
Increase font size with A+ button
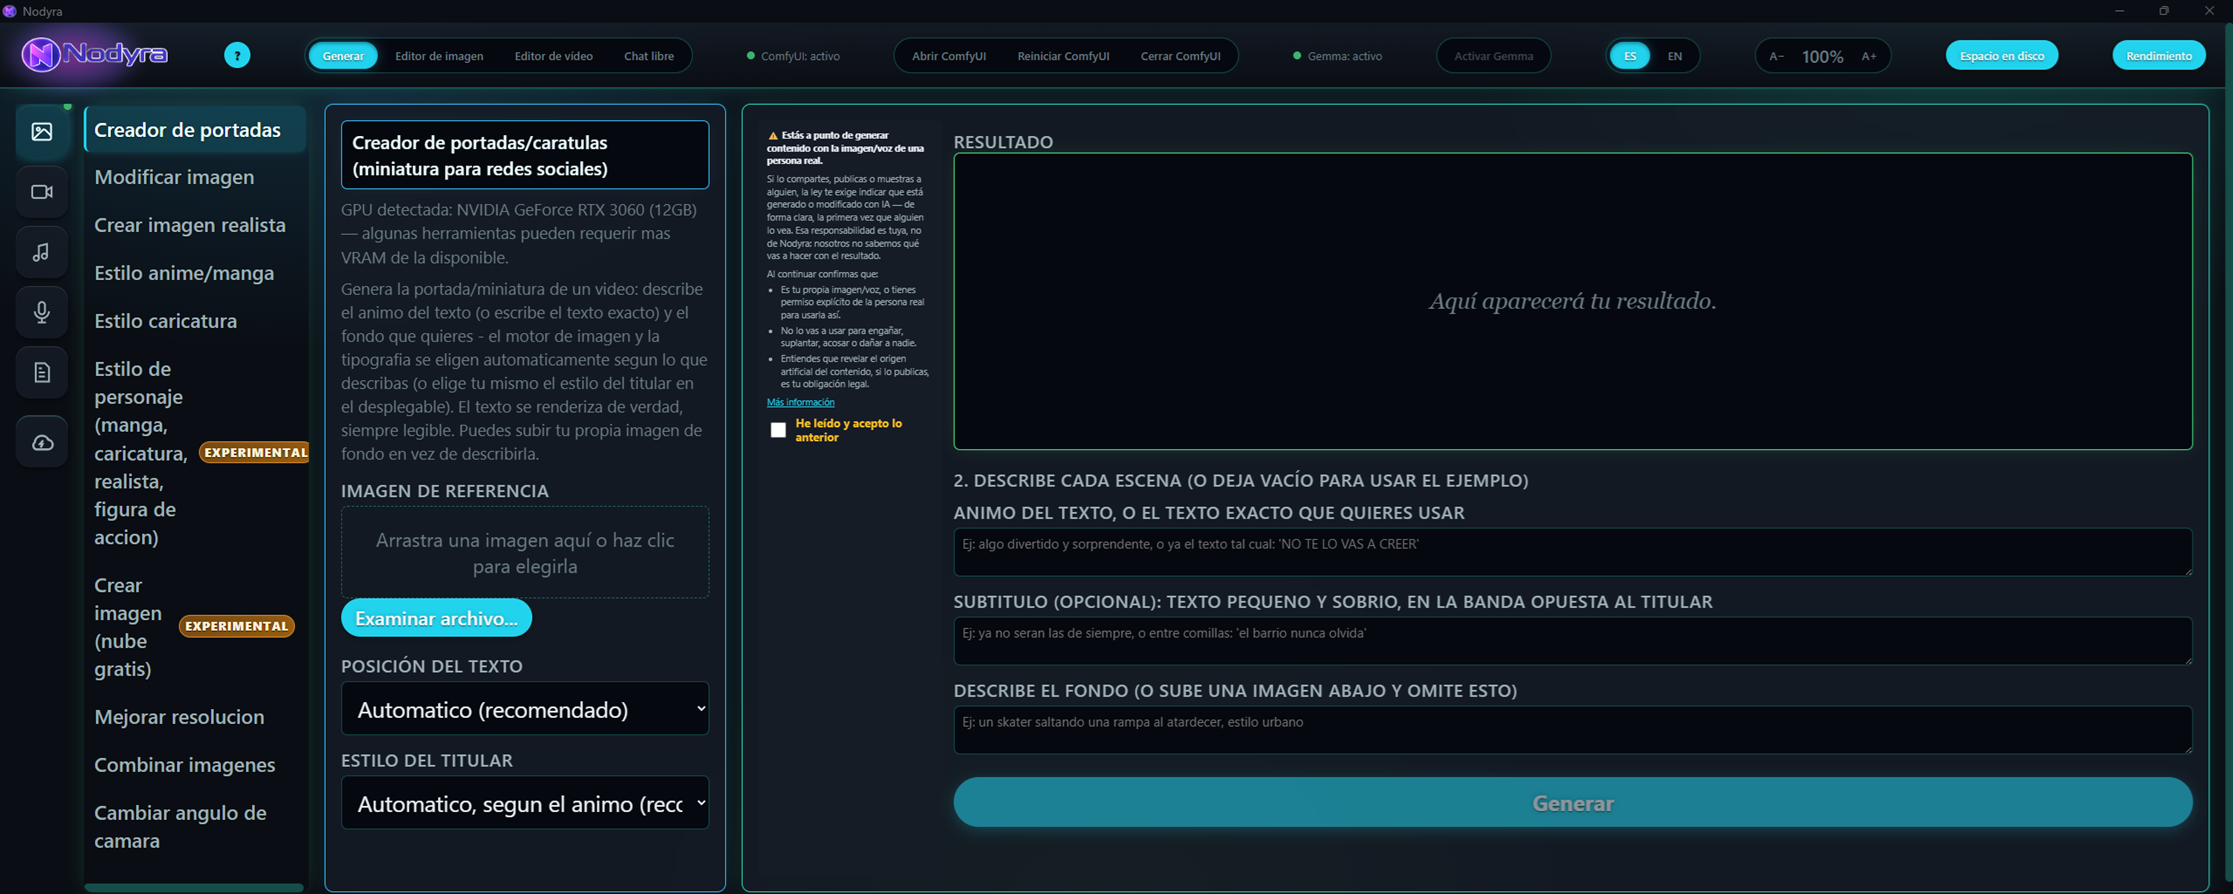(1868, 56)
